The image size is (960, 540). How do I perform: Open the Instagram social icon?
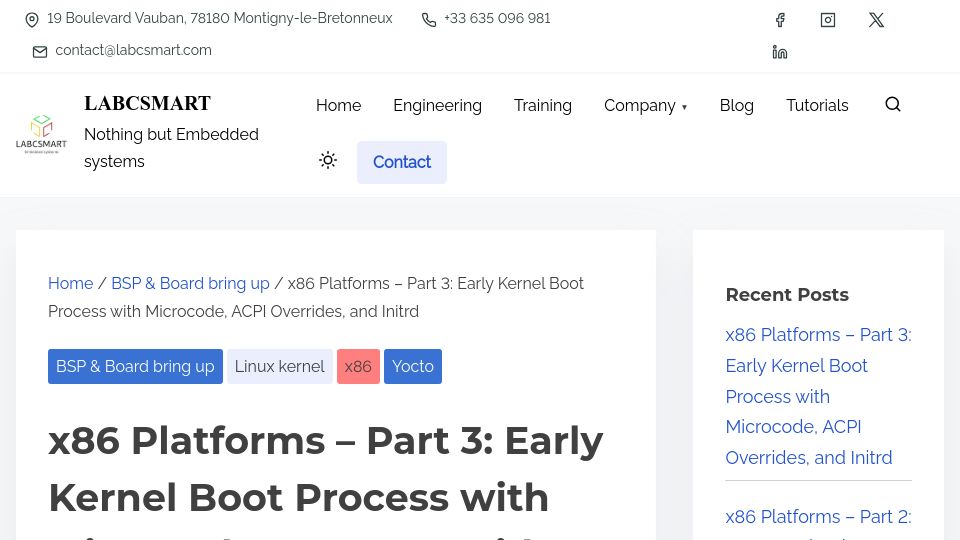828,20
